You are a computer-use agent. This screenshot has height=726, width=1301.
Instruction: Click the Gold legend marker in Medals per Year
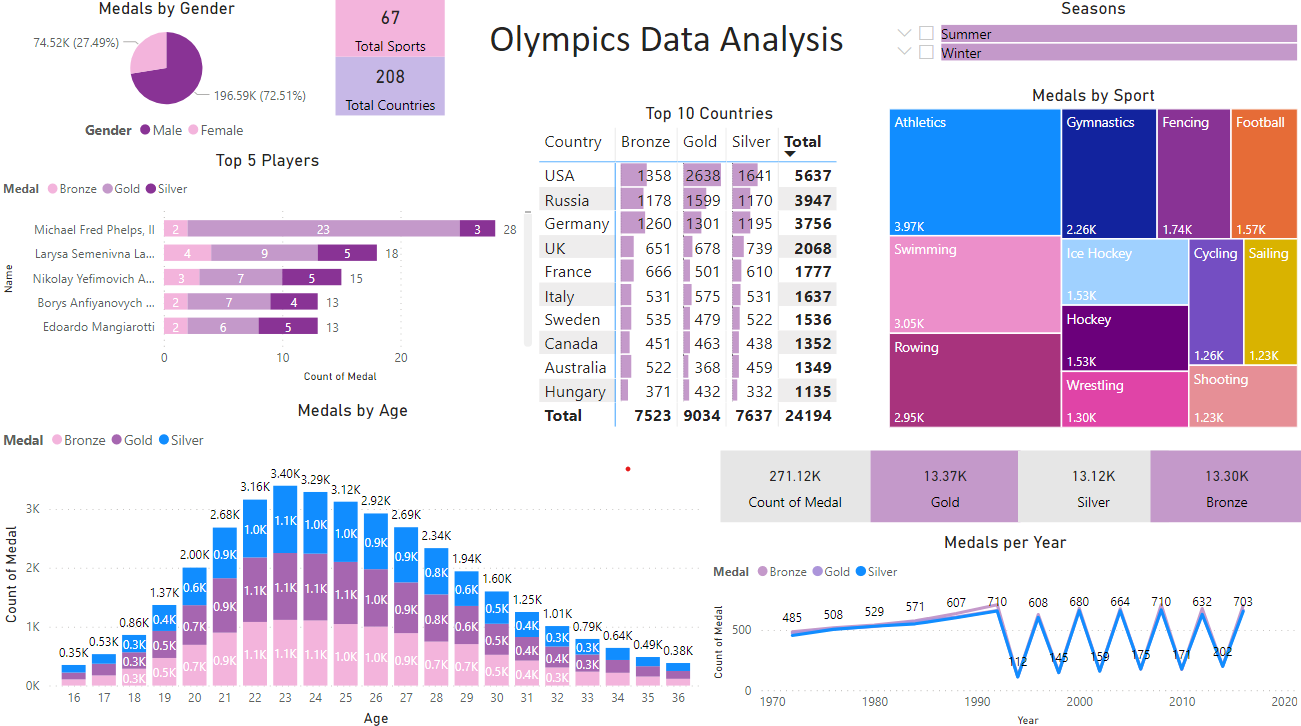tap(818, 571)
